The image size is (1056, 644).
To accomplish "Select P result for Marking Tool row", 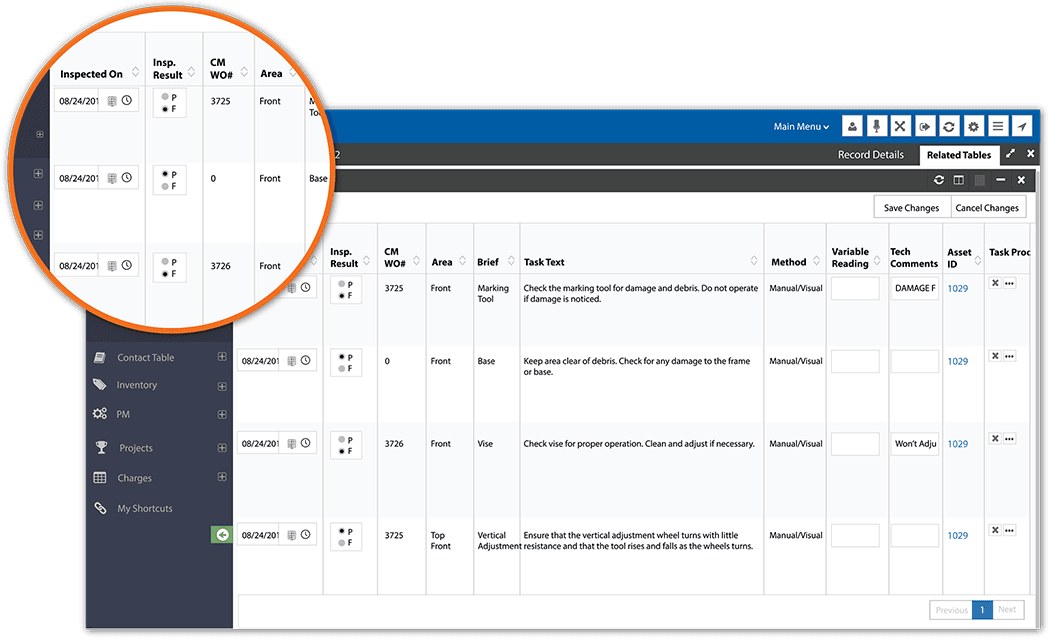I will click(342, 284).
